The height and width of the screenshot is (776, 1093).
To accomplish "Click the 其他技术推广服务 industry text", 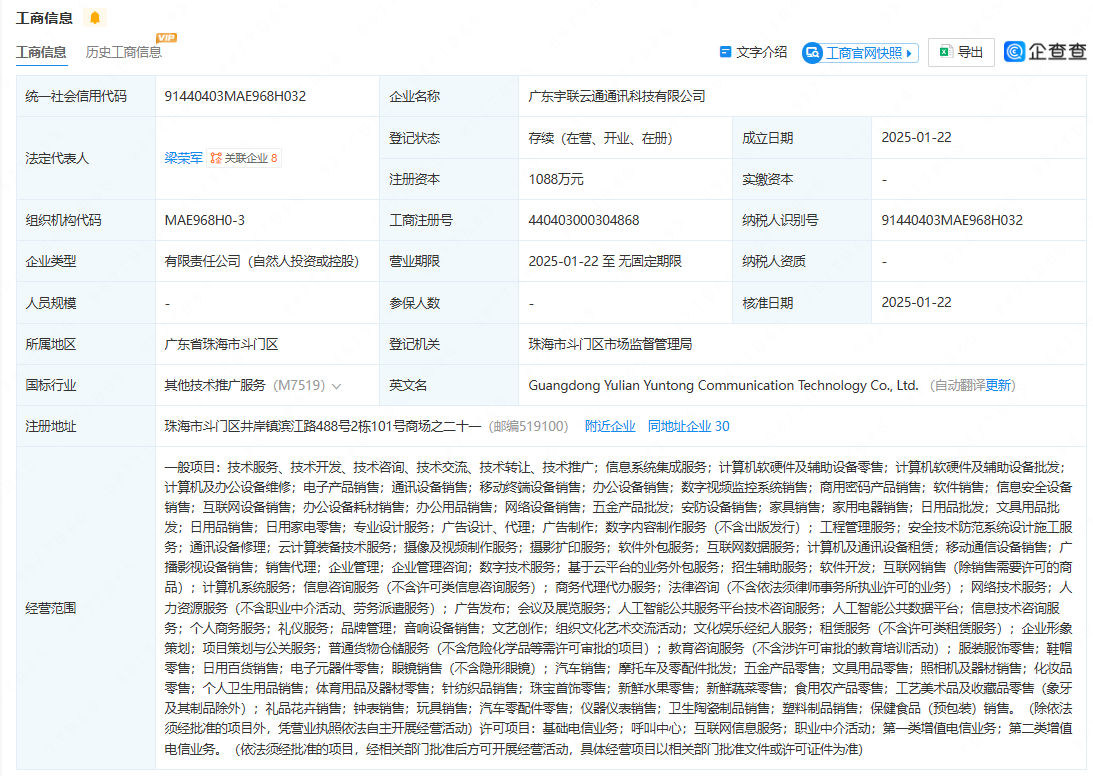I will 215,385.
